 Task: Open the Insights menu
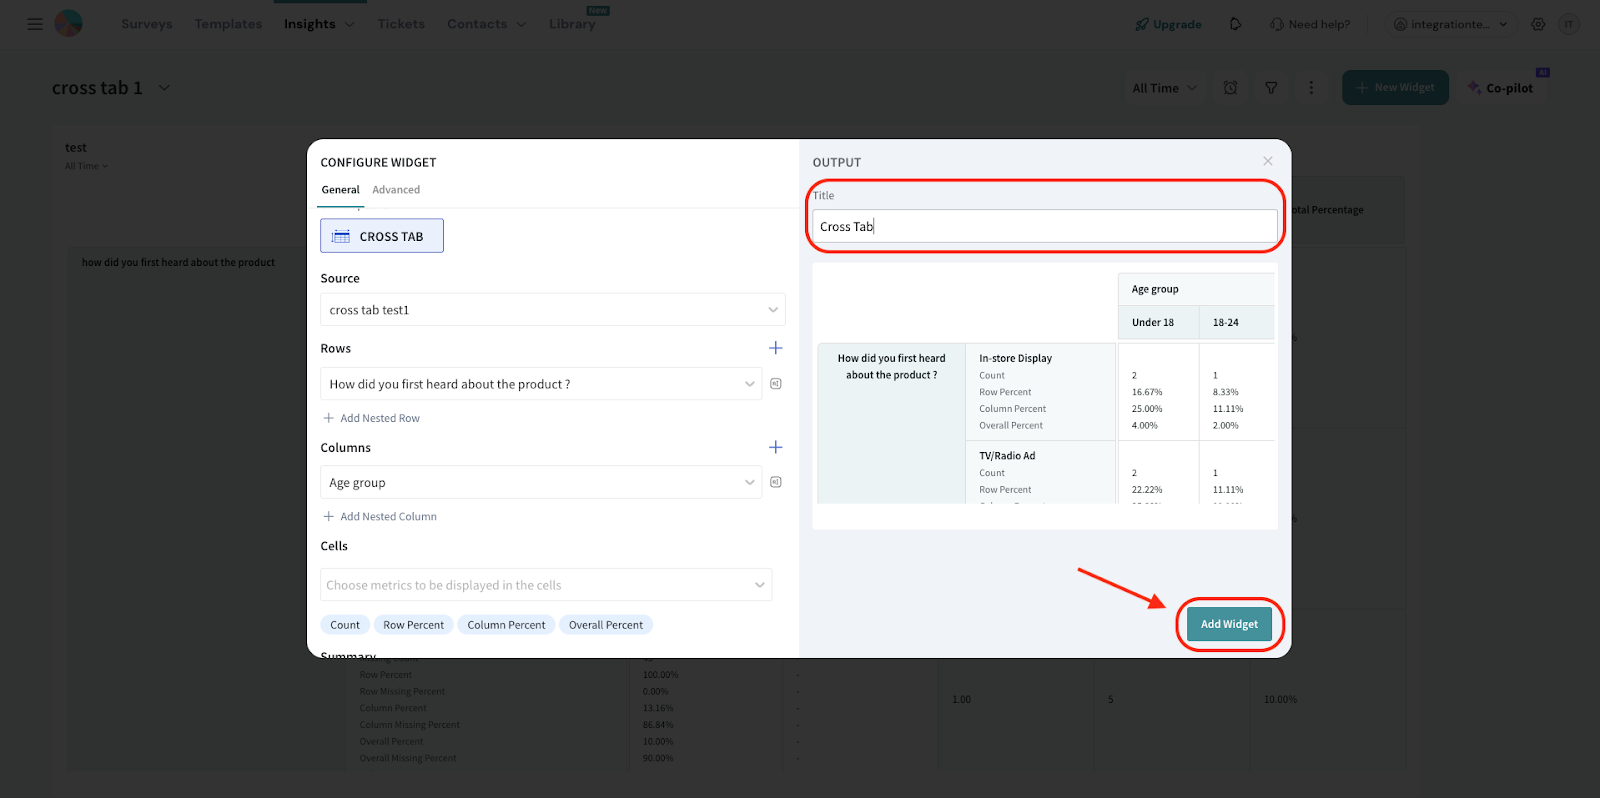point(318,24)
